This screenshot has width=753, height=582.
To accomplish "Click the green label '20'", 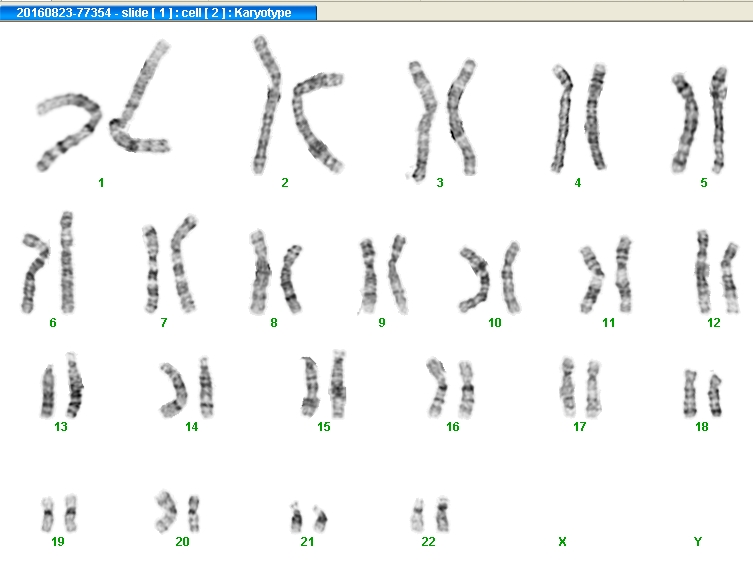I will tap(182, 542).
